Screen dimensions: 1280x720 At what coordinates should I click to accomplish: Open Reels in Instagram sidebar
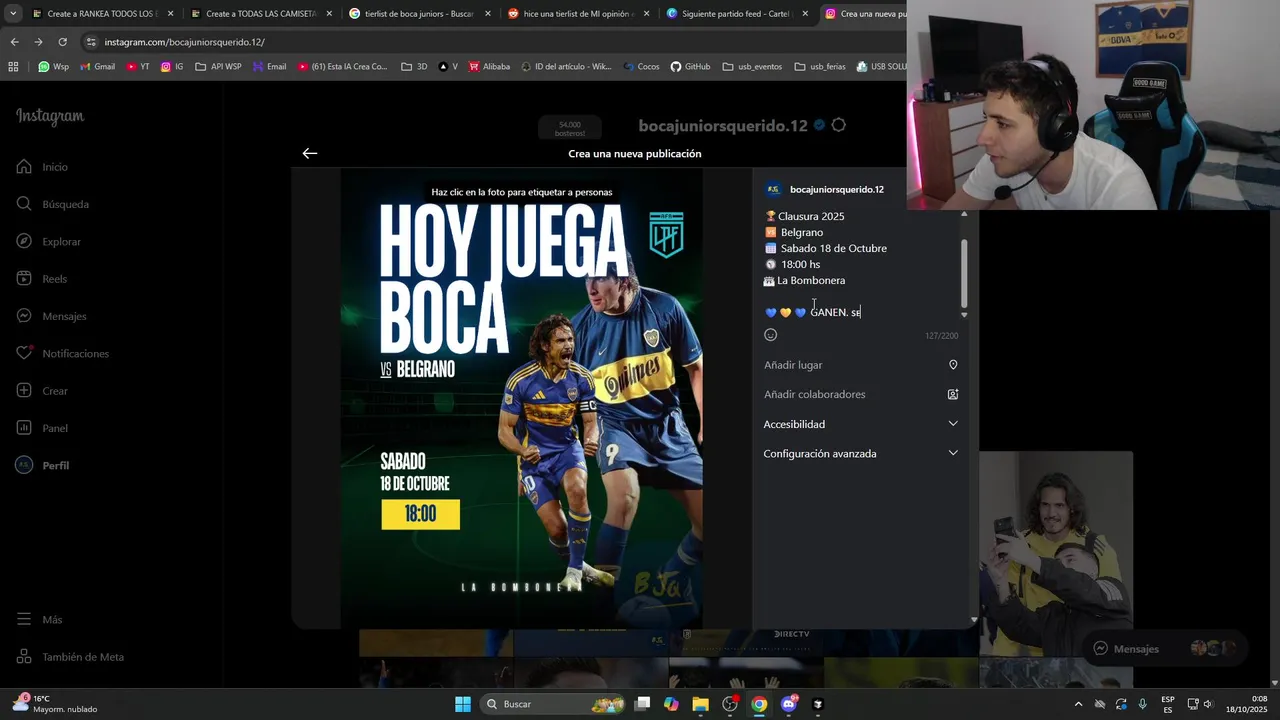[42, 279]
